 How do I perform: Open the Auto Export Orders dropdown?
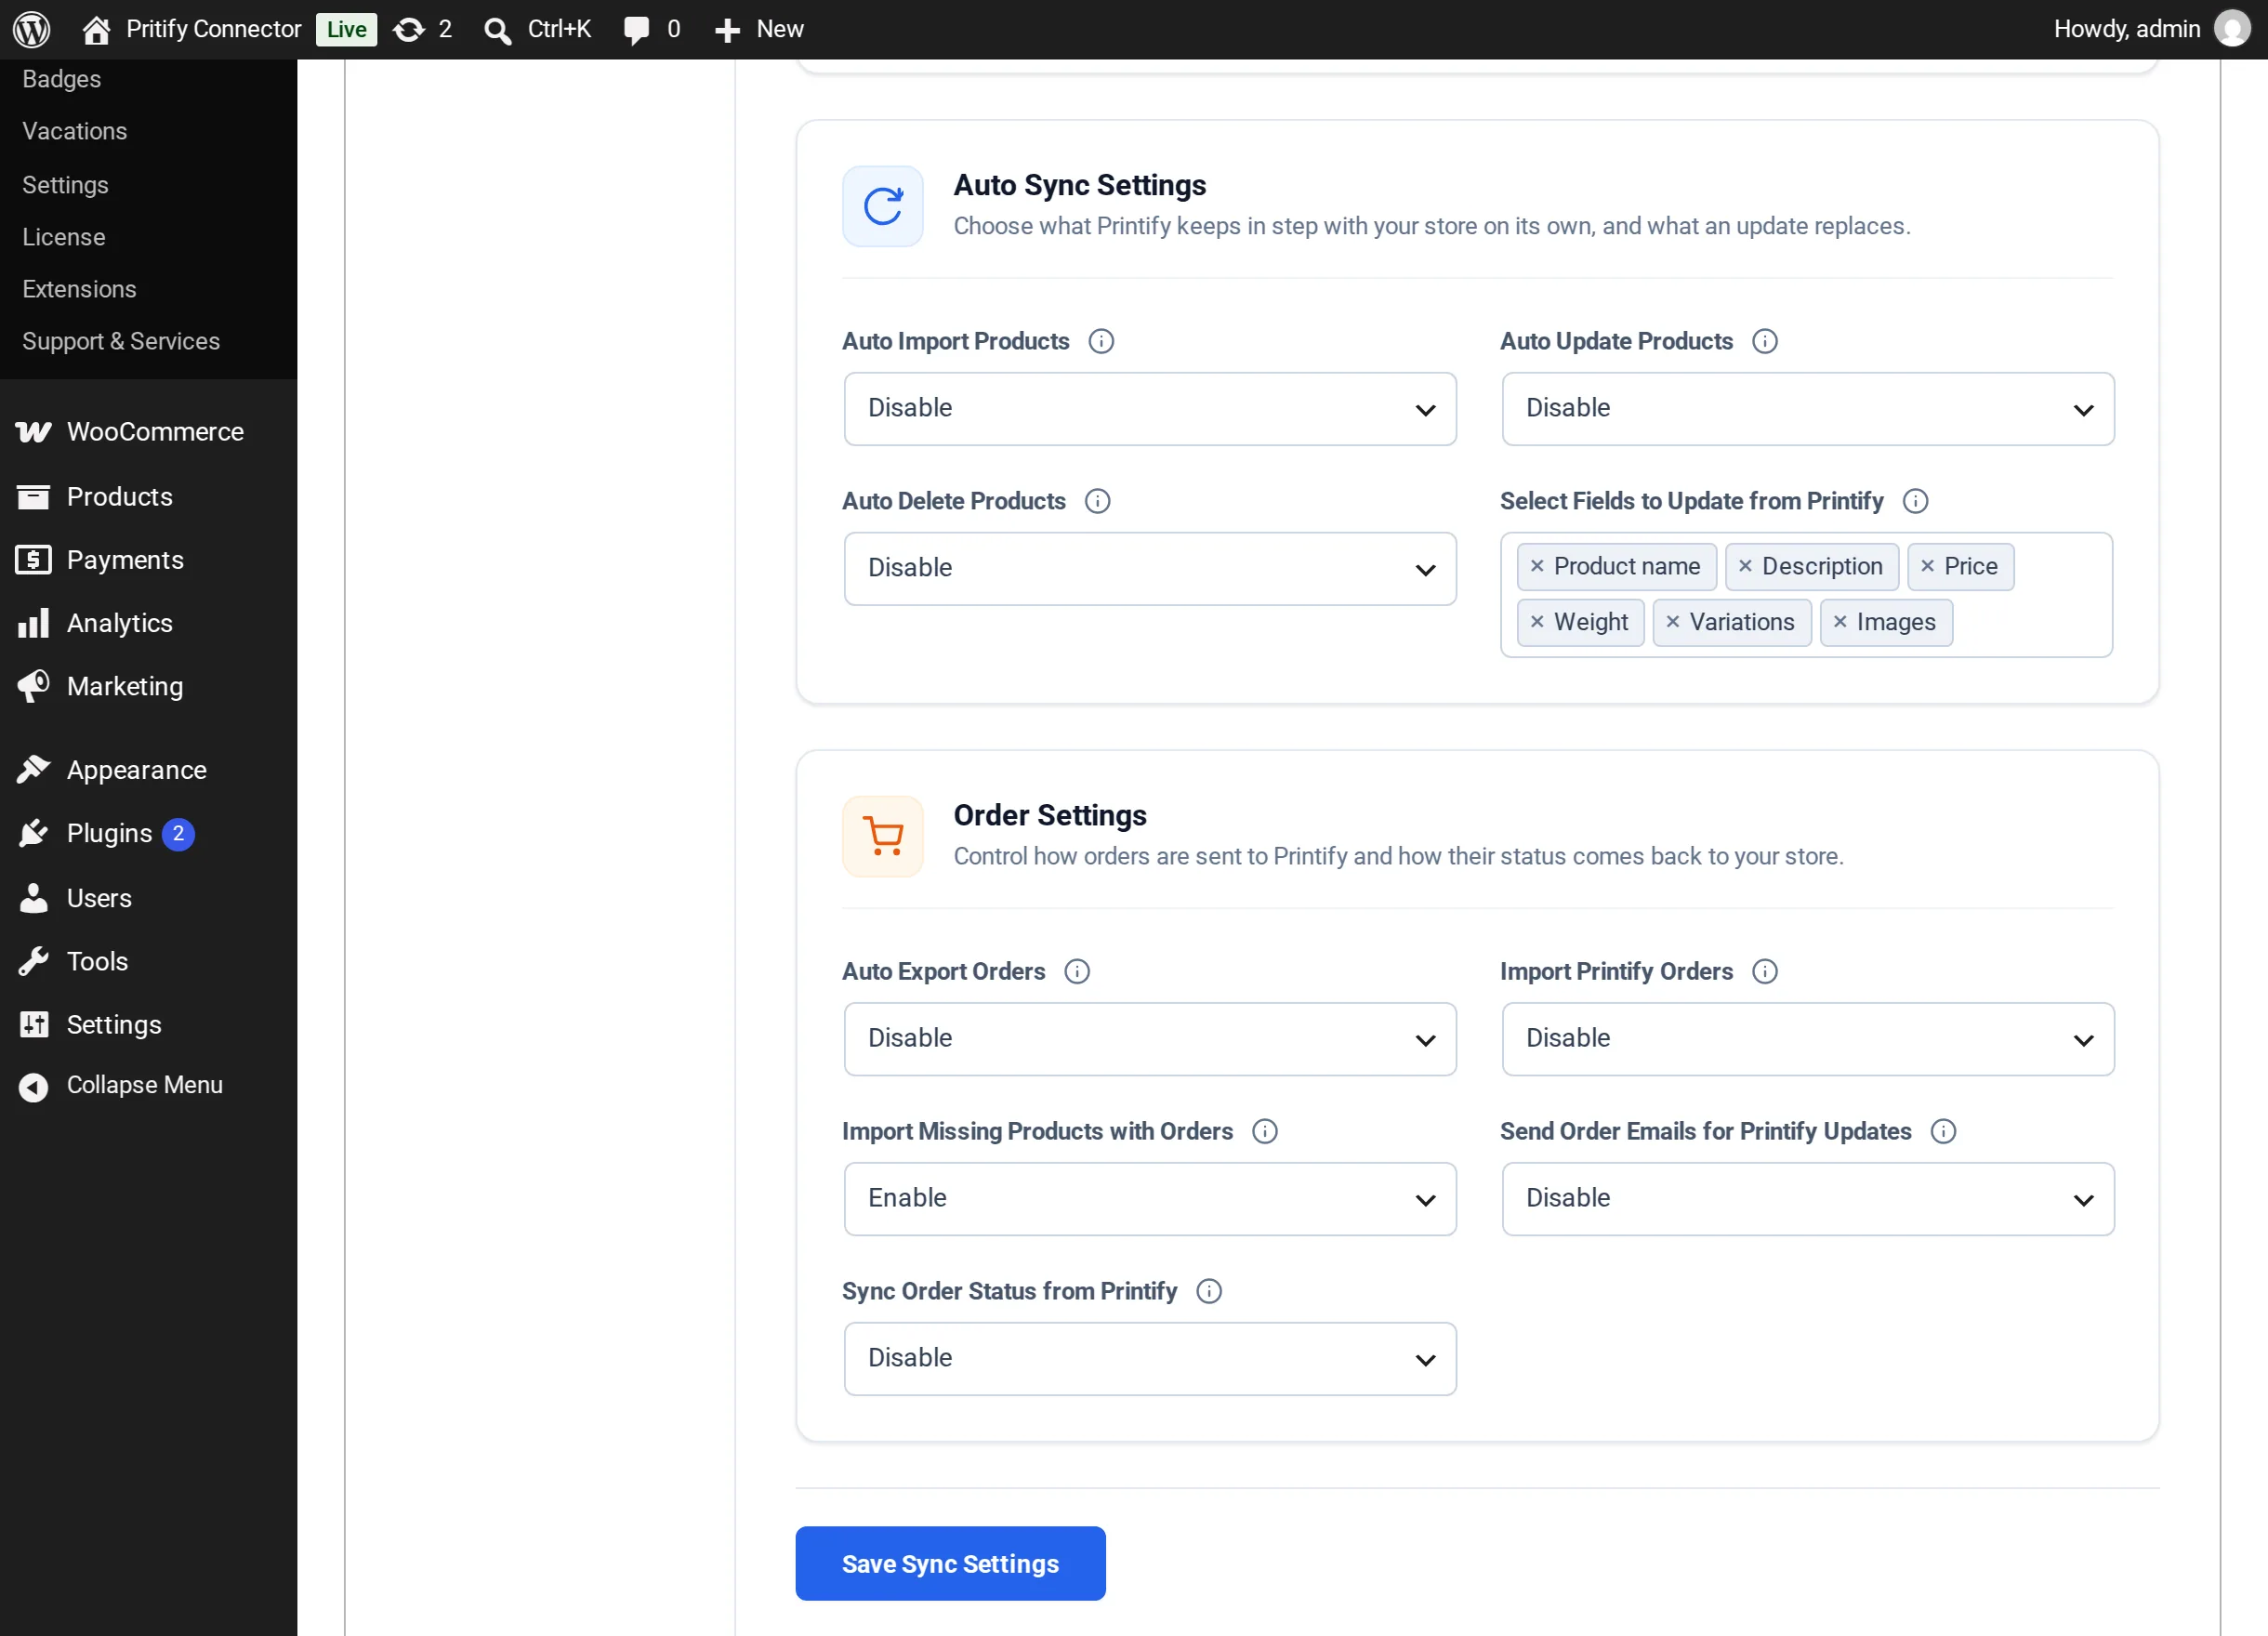1150,1039
